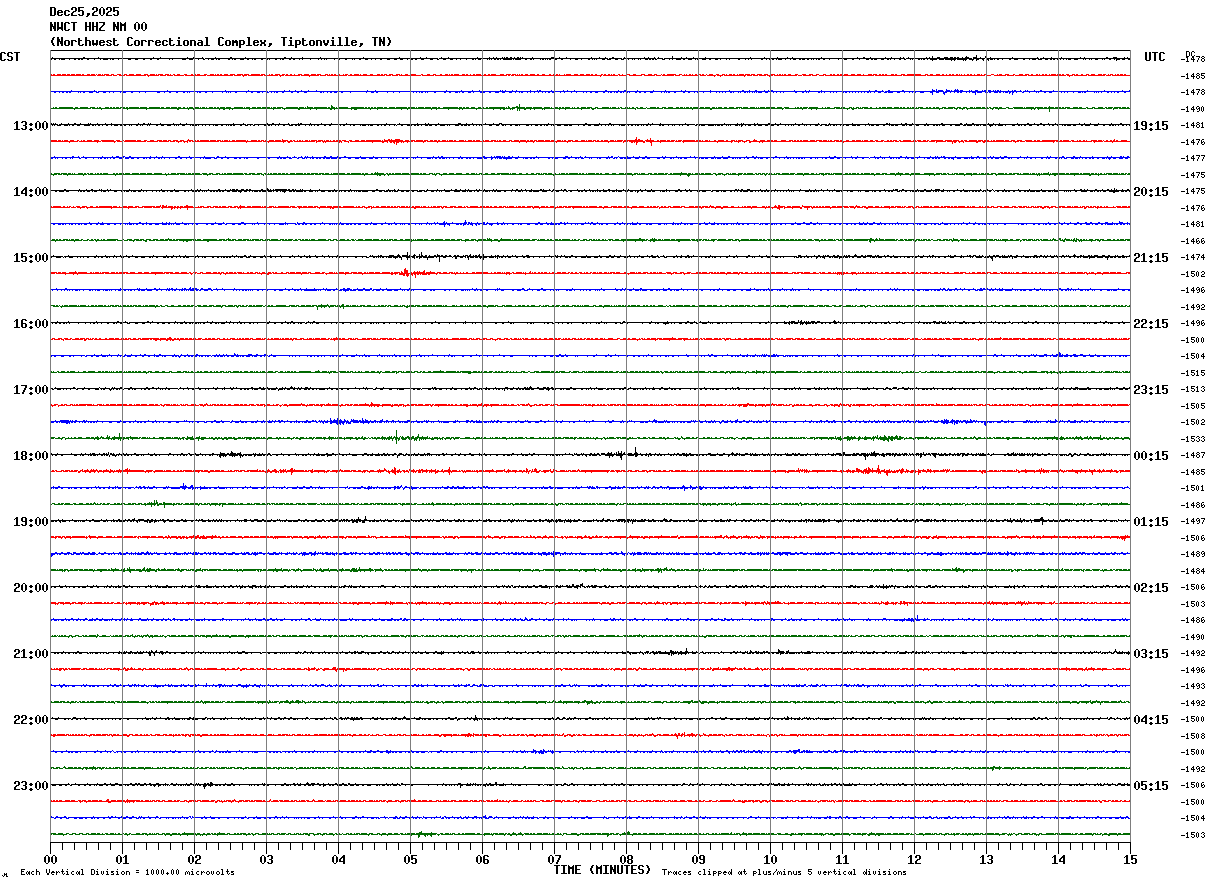Click the 18:00 CST time label
This screenshot has width=1210, height=886.
(x=30, y=456)
